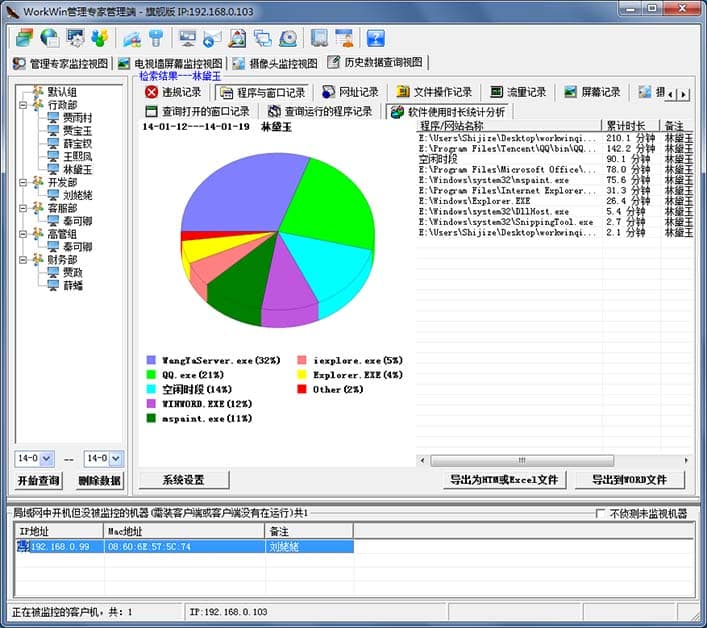The image size is (707, 628).
Task: Tick the 不侦测未监视机器 checkbox
Action: point(601,513)
